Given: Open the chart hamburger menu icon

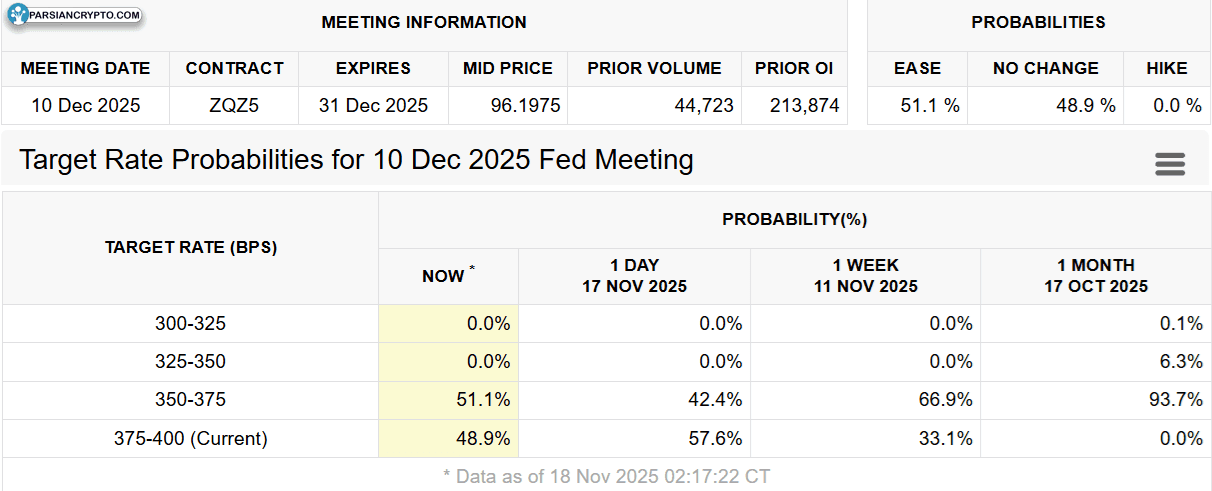Looking at the screenshot, I should point(1170,165).
